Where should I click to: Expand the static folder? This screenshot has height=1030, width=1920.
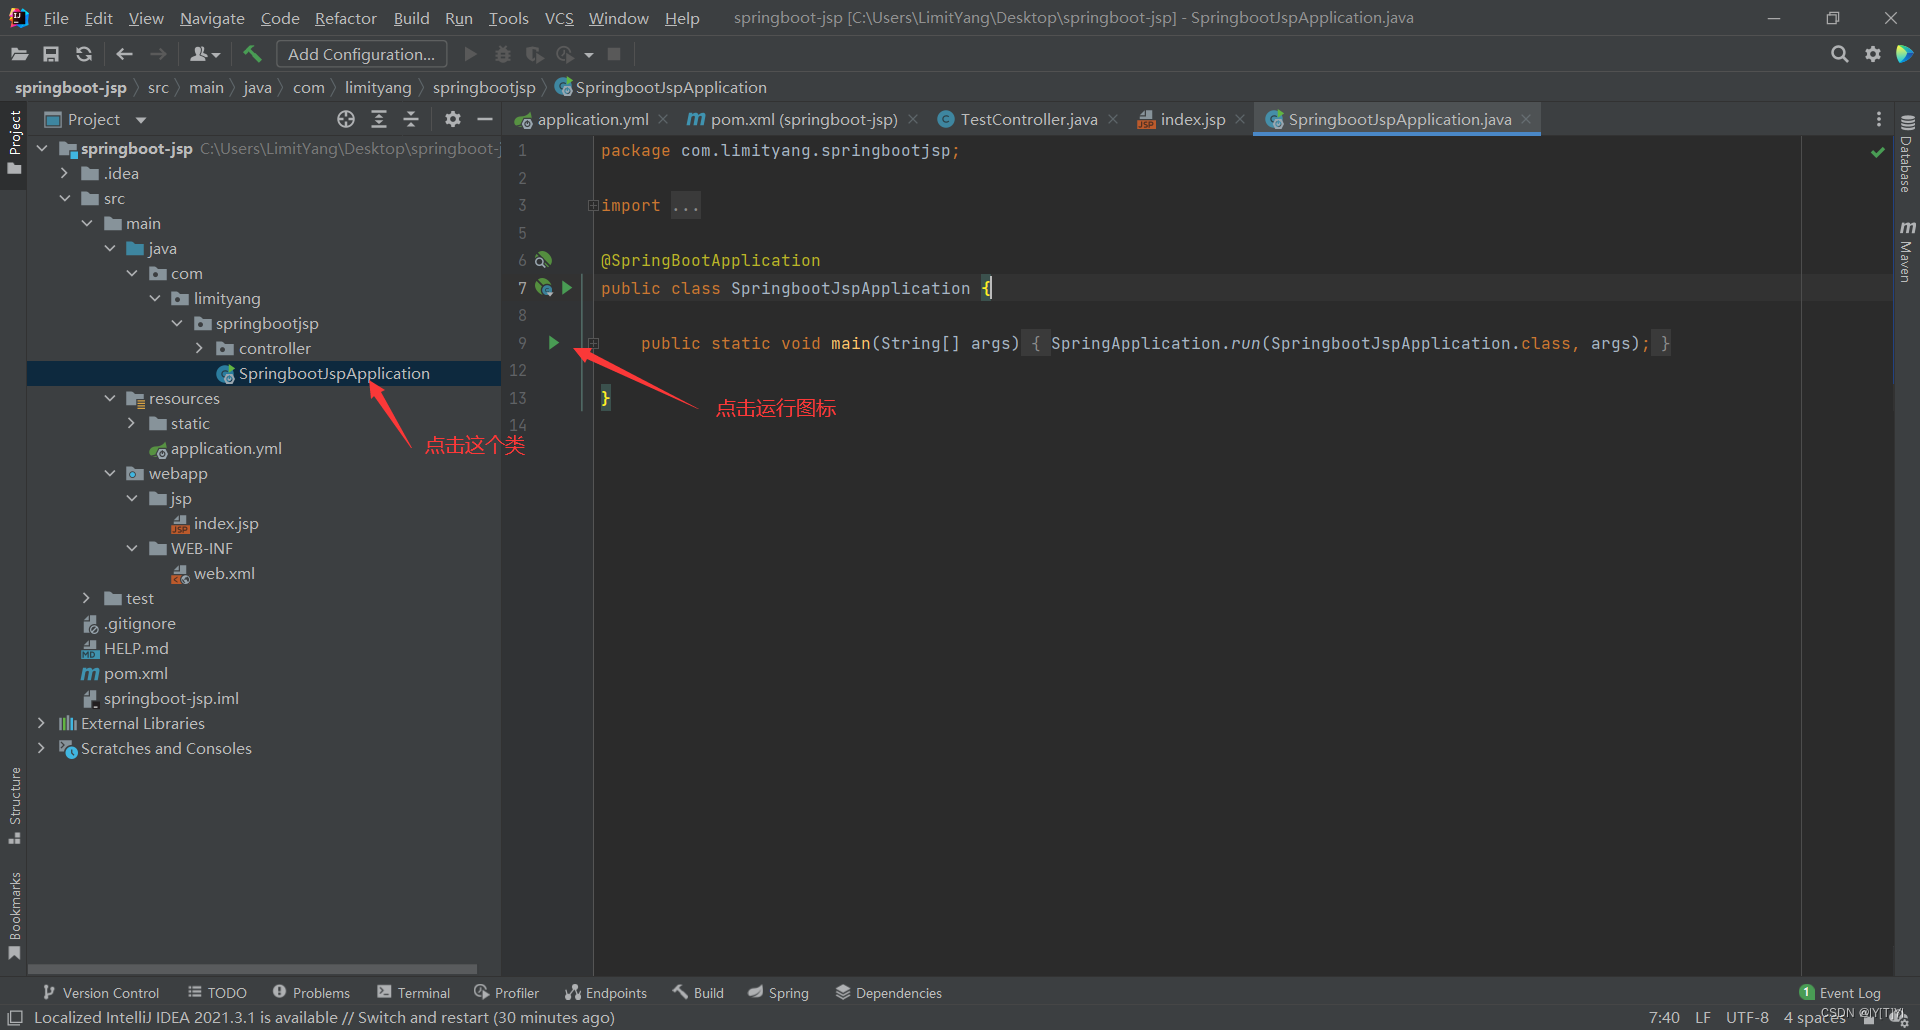131,423
